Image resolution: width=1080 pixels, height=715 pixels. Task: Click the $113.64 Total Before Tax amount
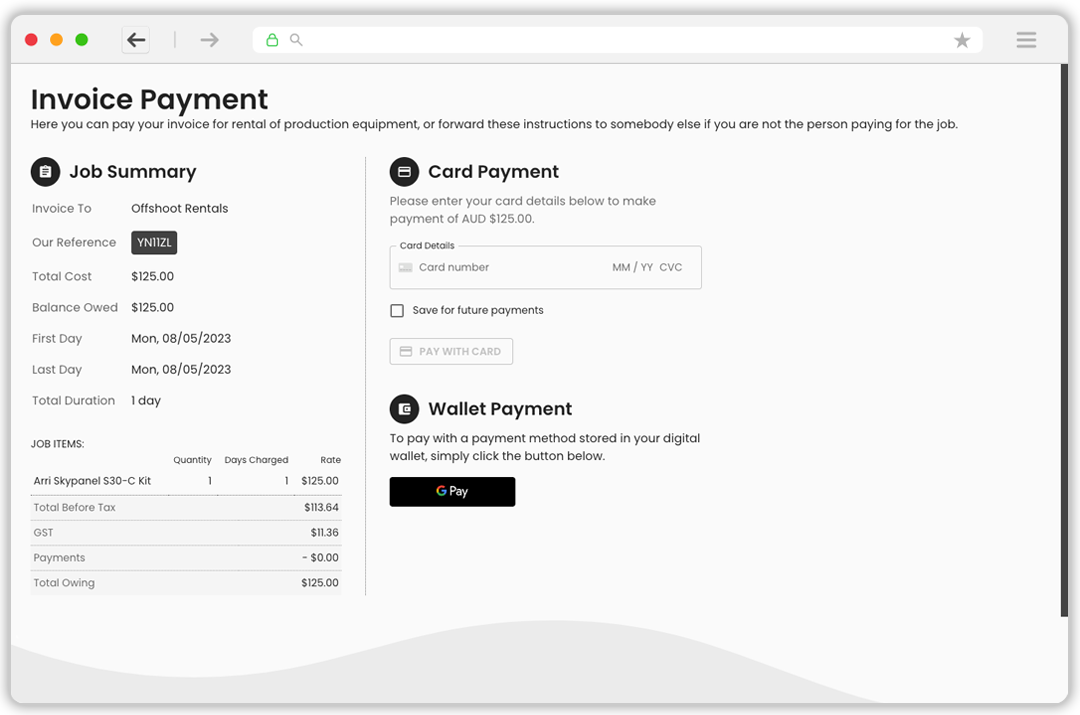[x=322, y=507]
